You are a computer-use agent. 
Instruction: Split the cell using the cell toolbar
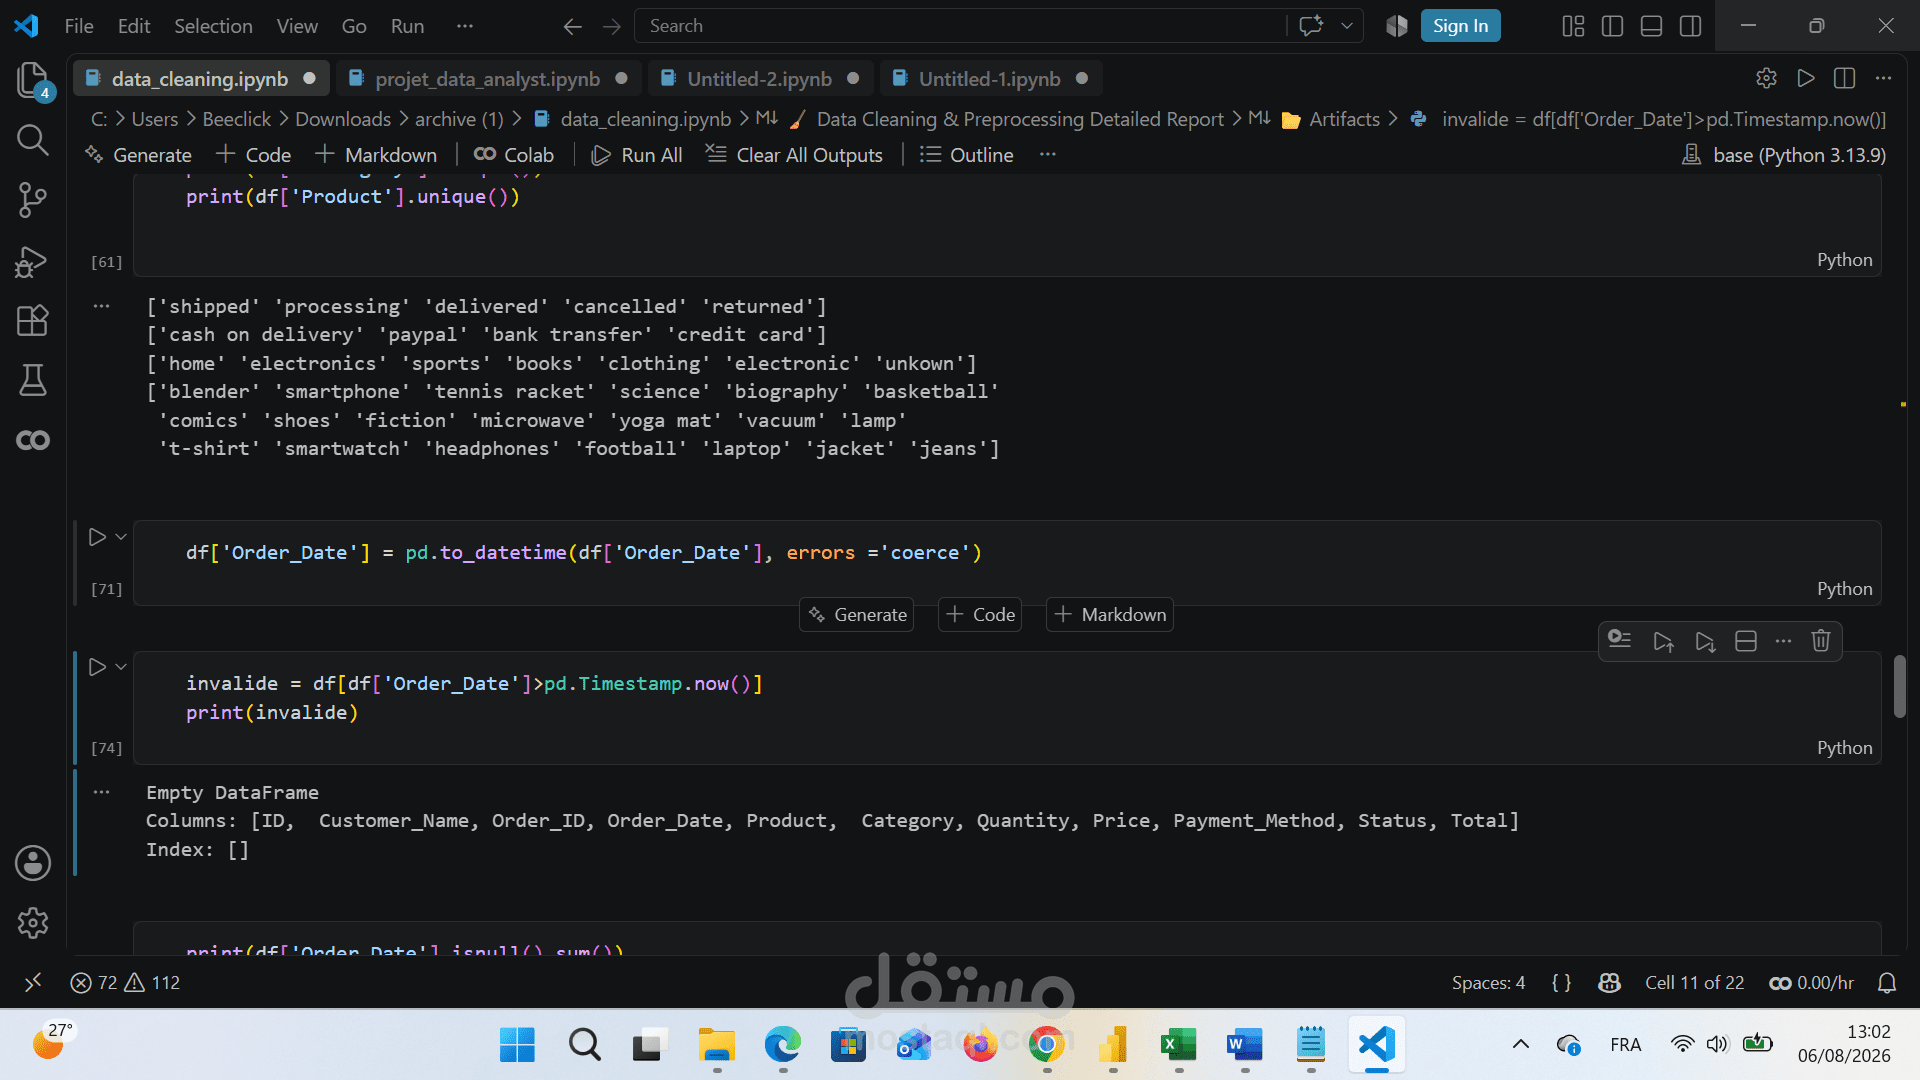(x=1746, y=641)
